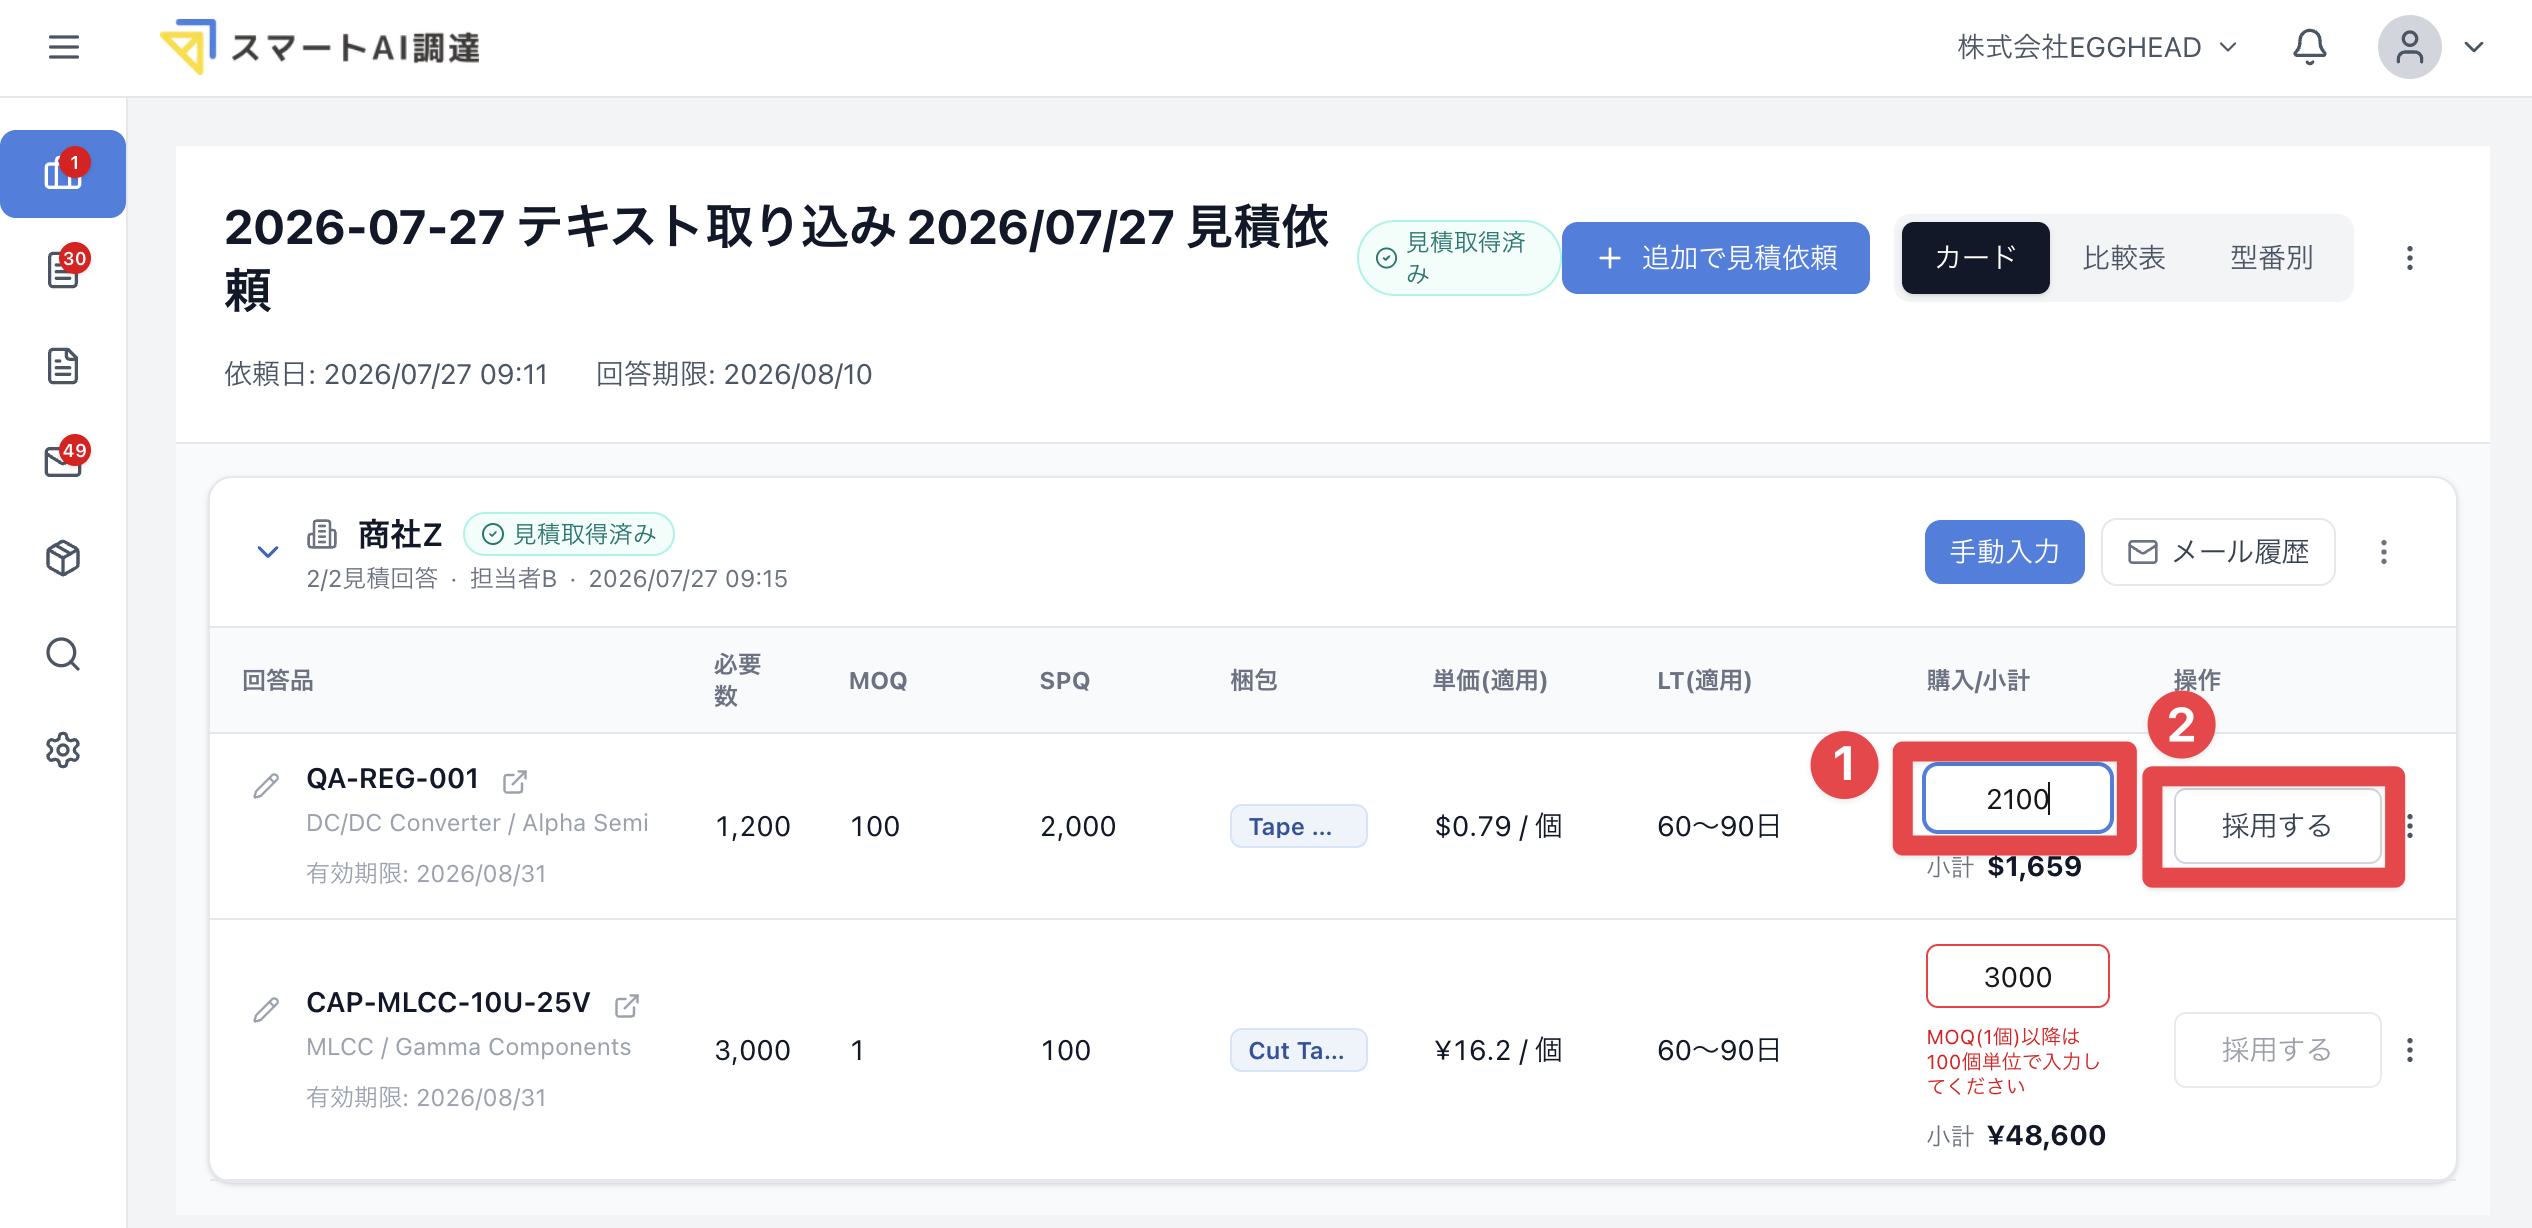Viewport: 2532px width, 1228px height.
Task: Open the sidebar settings gear
Action: (63, 749)
